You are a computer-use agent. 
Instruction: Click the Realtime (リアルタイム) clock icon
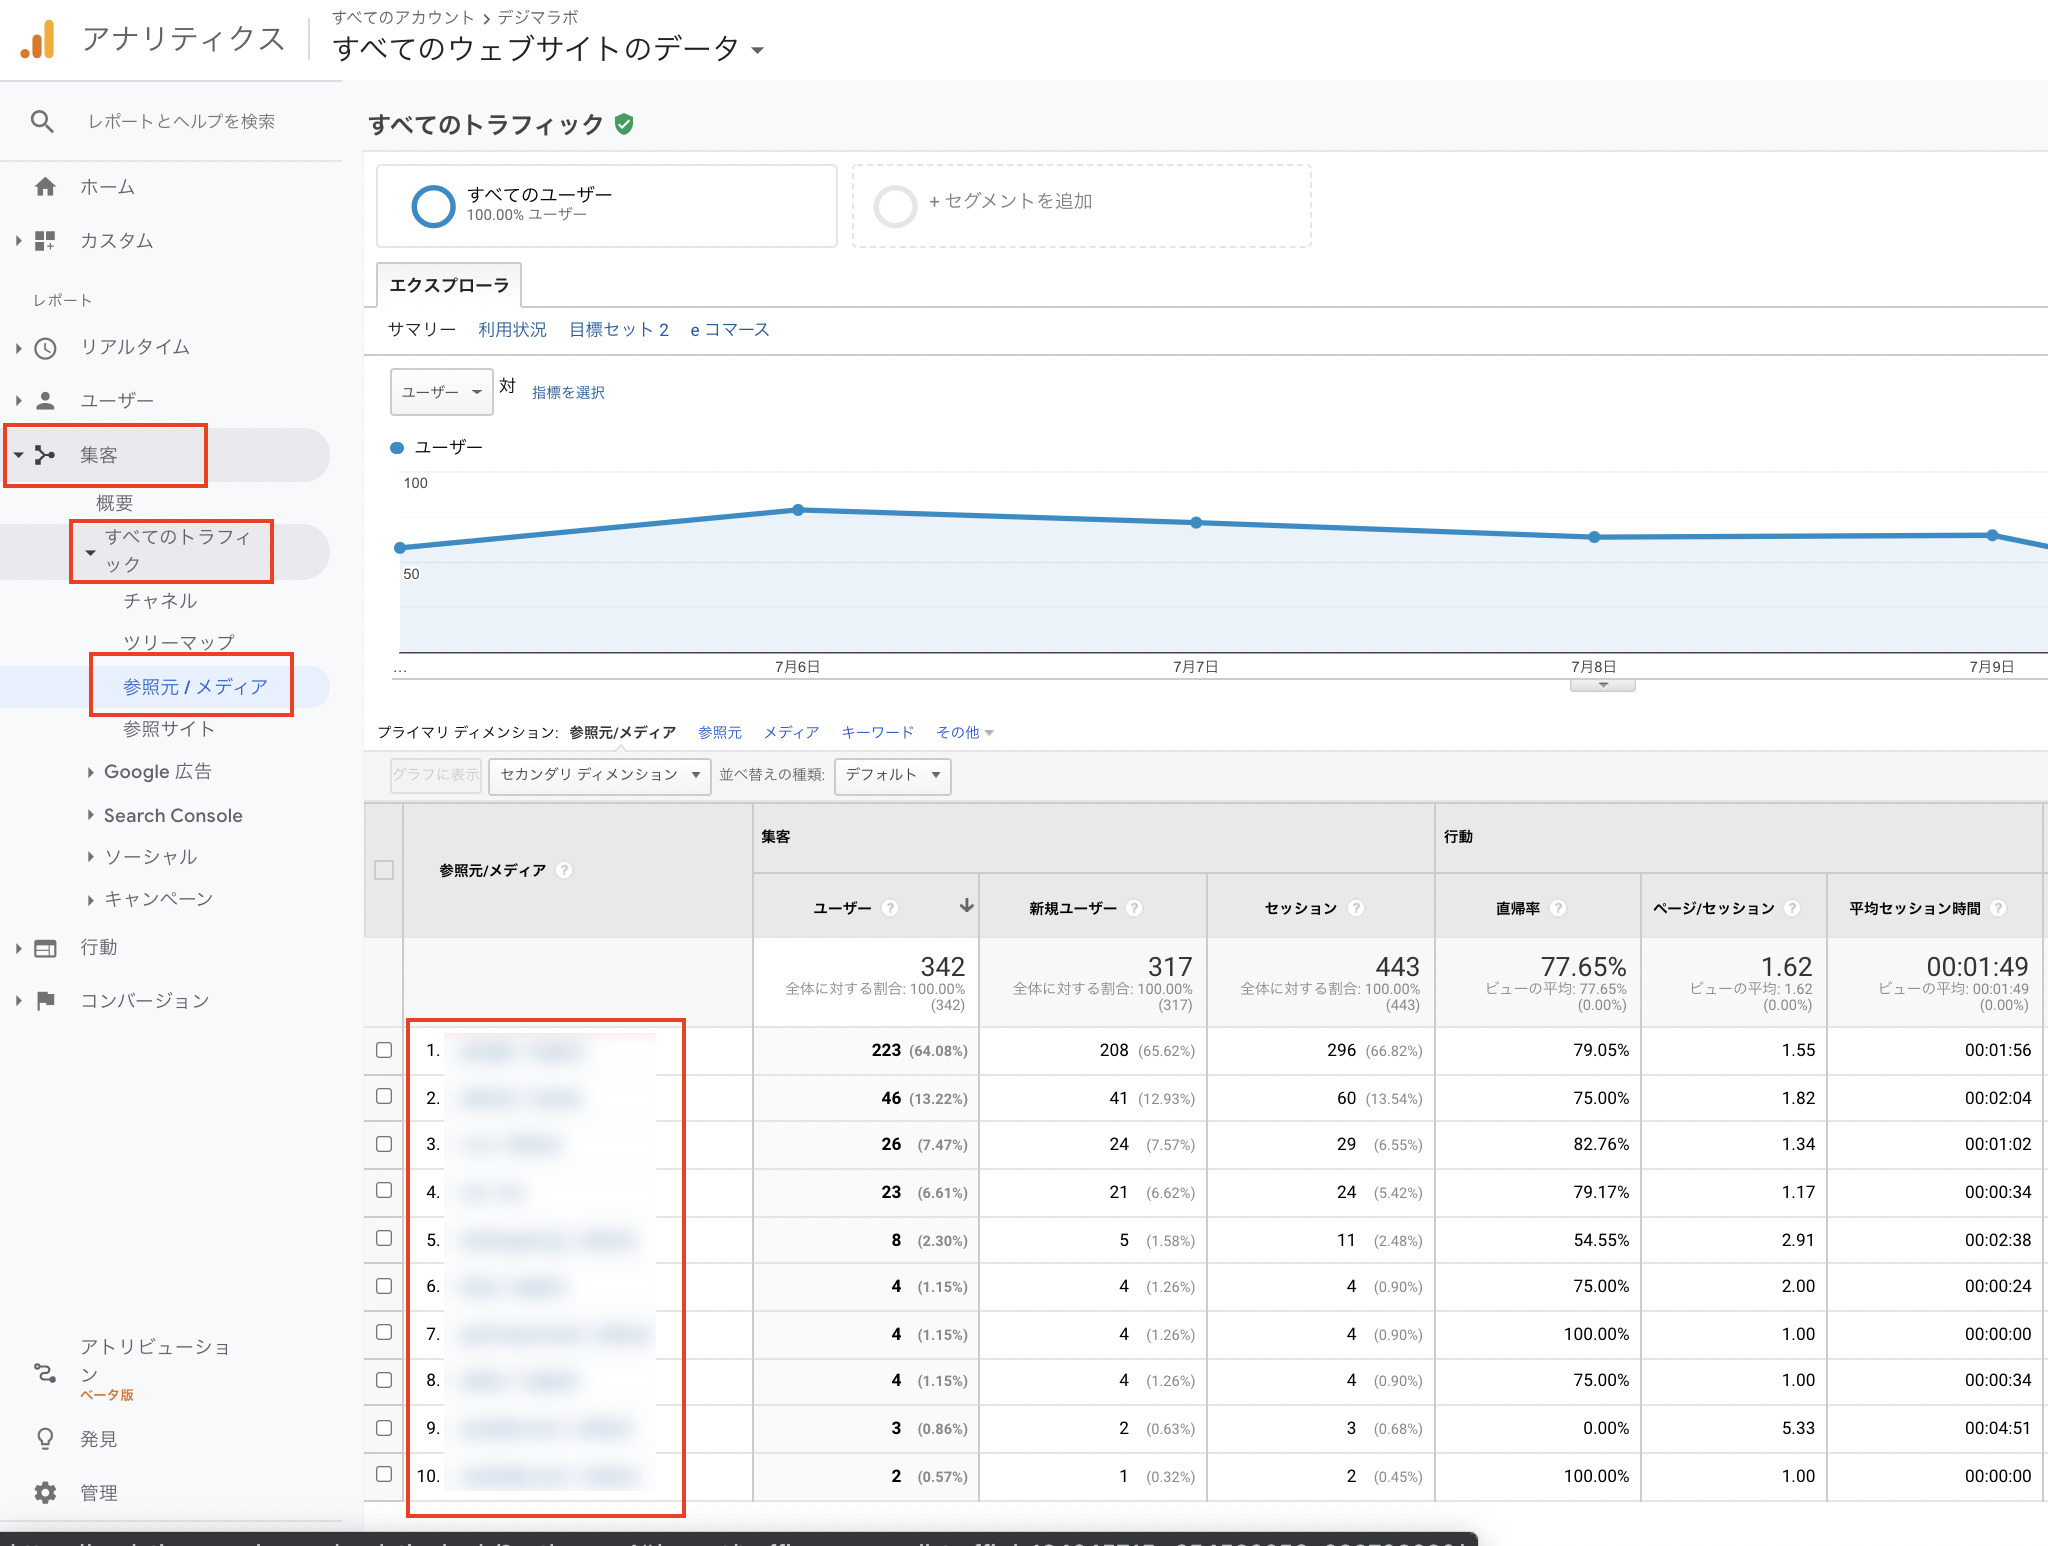click(45, 348)
